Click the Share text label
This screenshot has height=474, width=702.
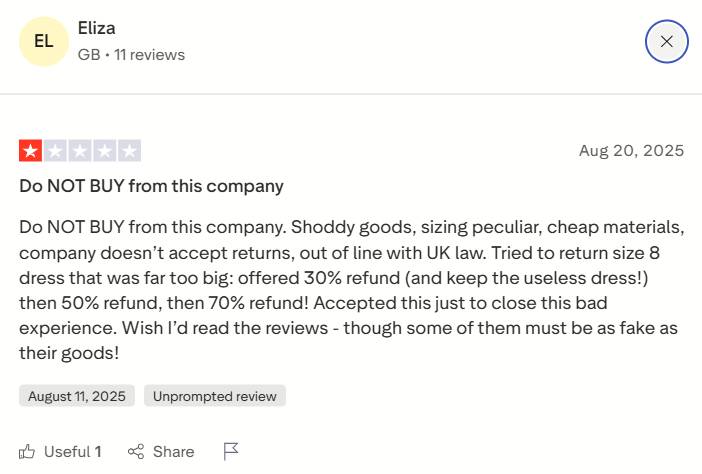pos(174,452)
